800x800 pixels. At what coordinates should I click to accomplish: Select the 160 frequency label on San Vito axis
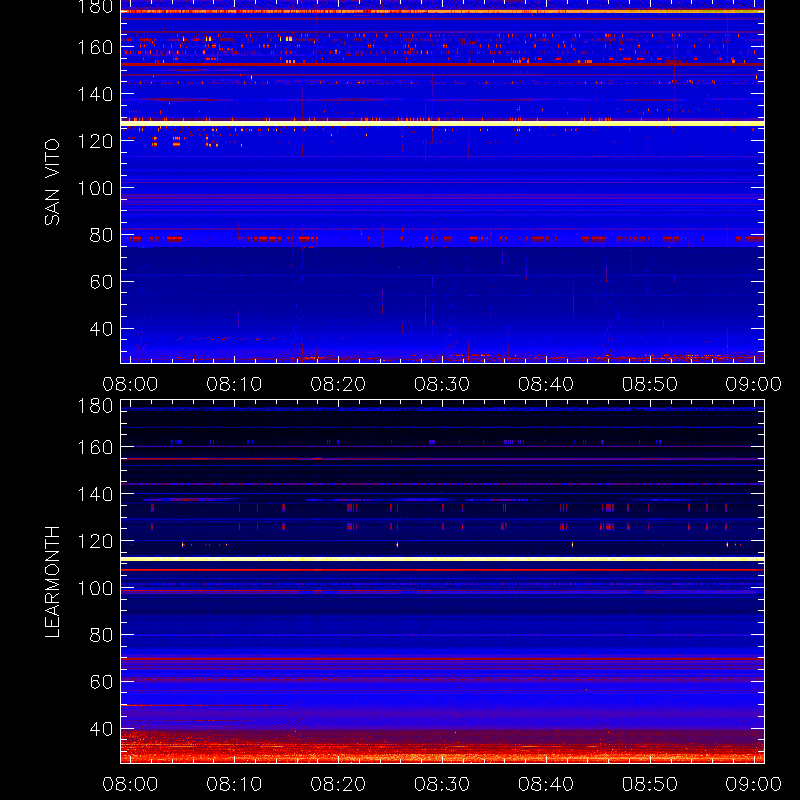point(95,47)
